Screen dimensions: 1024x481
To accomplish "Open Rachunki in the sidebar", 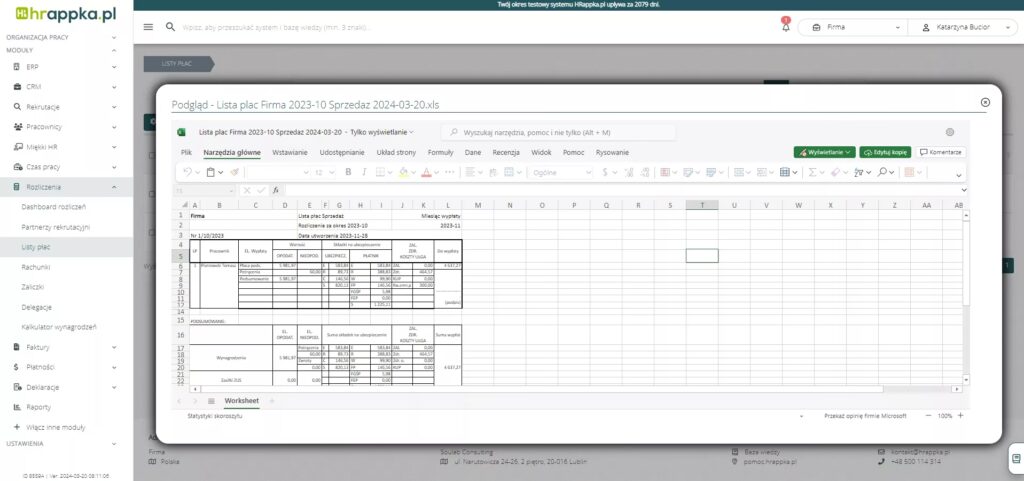I will [36, 267].
